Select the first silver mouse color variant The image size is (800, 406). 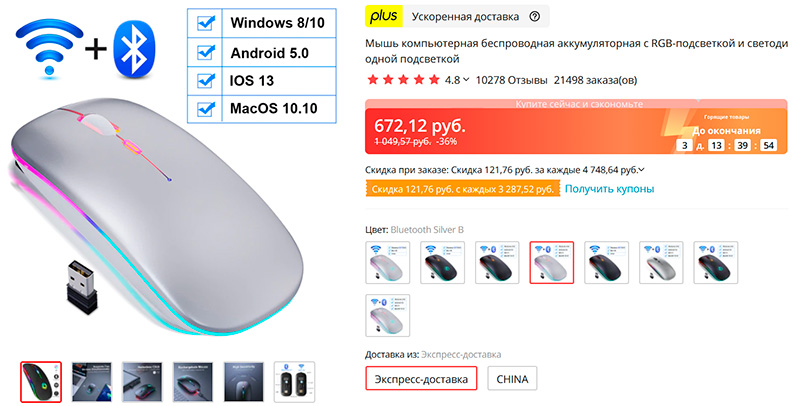[388, 262]
